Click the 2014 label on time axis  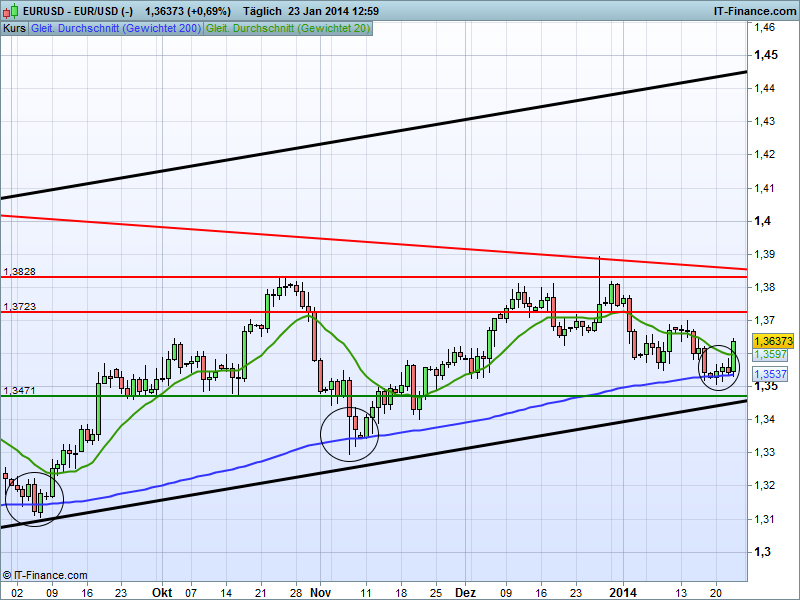(622, 591)
